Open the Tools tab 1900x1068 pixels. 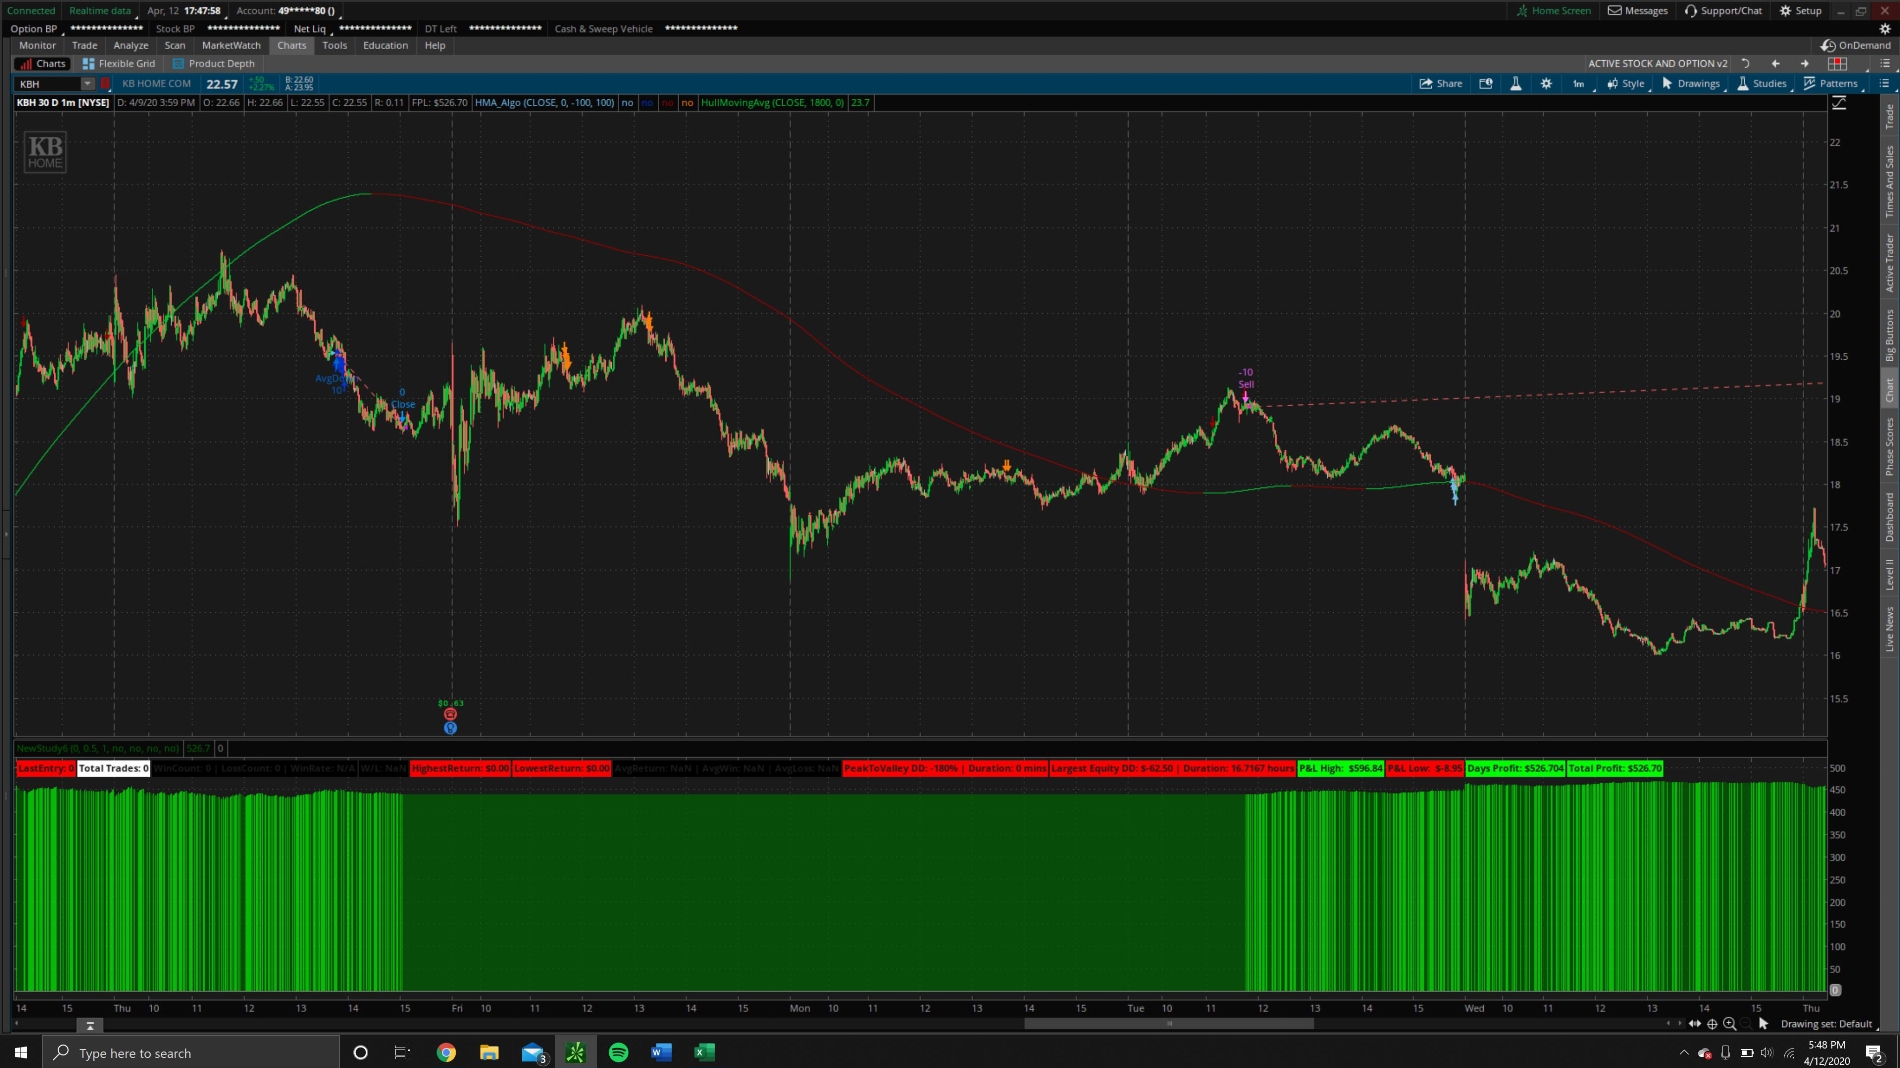point(335,45)
